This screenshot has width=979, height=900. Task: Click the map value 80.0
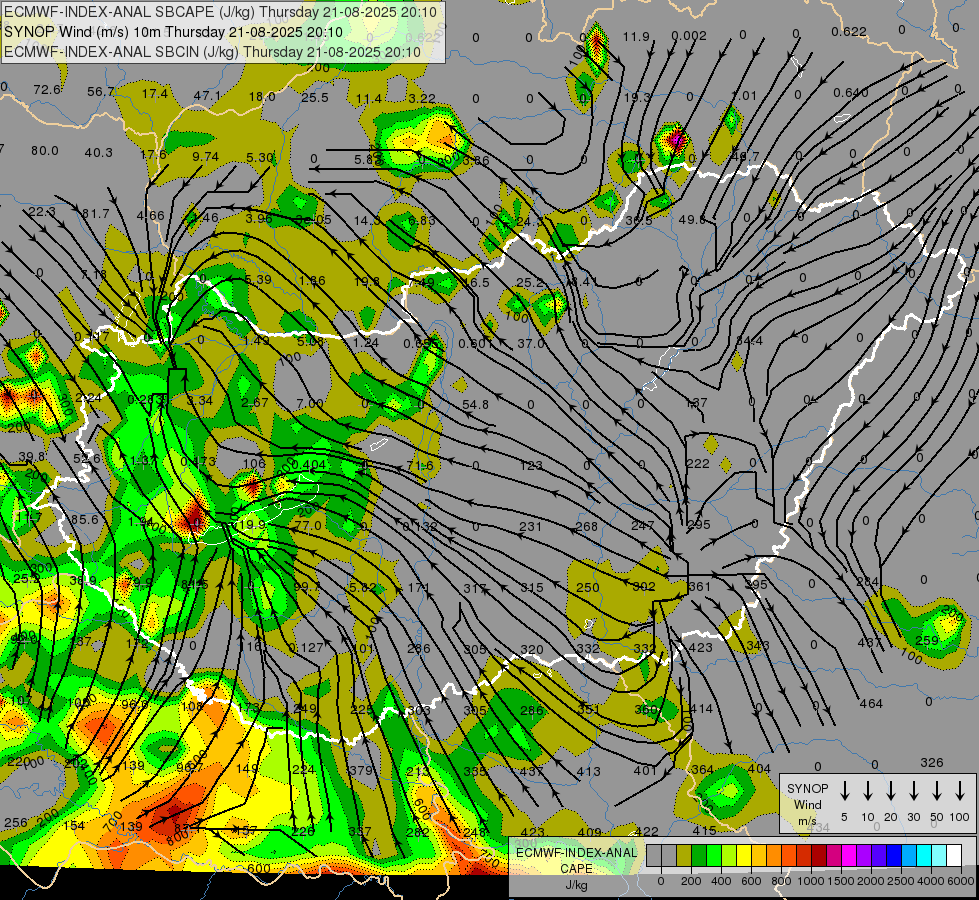pos(44,151)
